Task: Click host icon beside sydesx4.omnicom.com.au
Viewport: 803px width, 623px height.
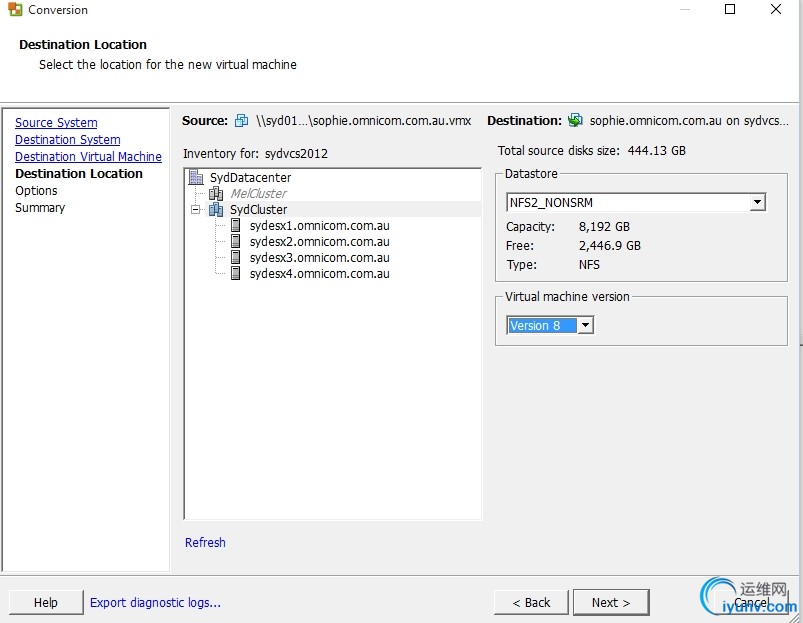Action: (x=236, y=273)
